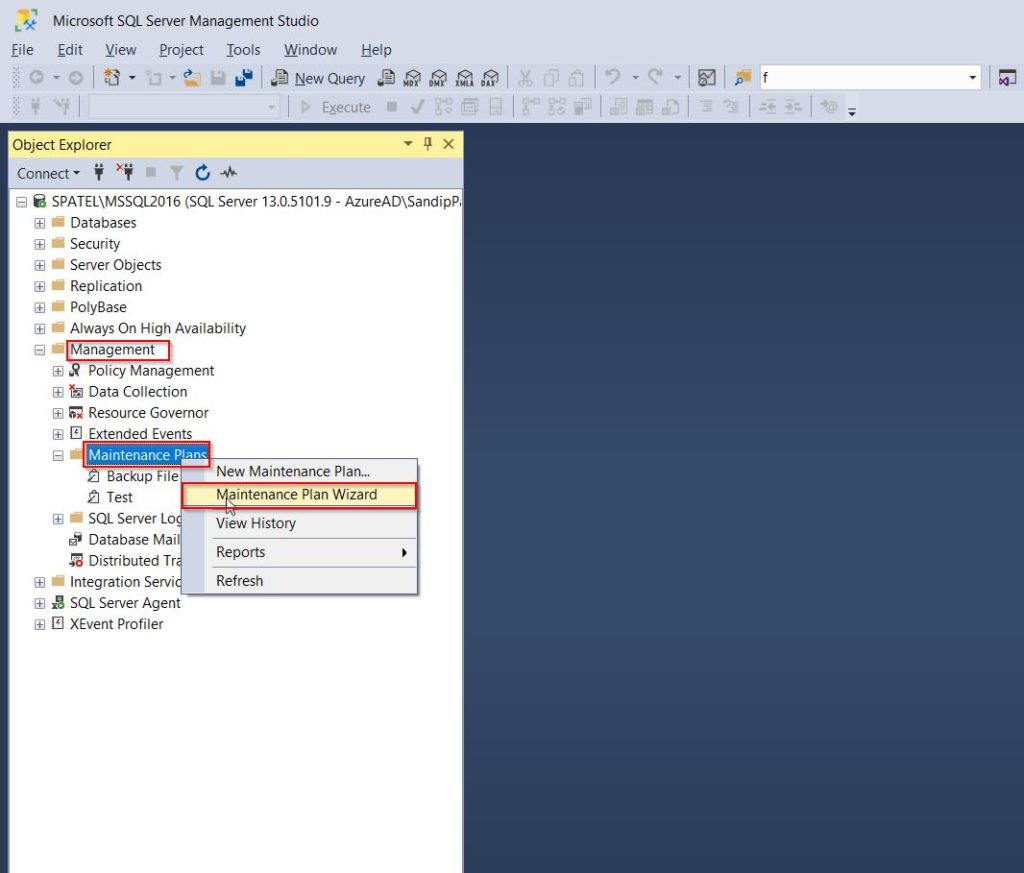1024x873 pixels.
Task: Select the Data Collection node
Action: pos(138,392)
